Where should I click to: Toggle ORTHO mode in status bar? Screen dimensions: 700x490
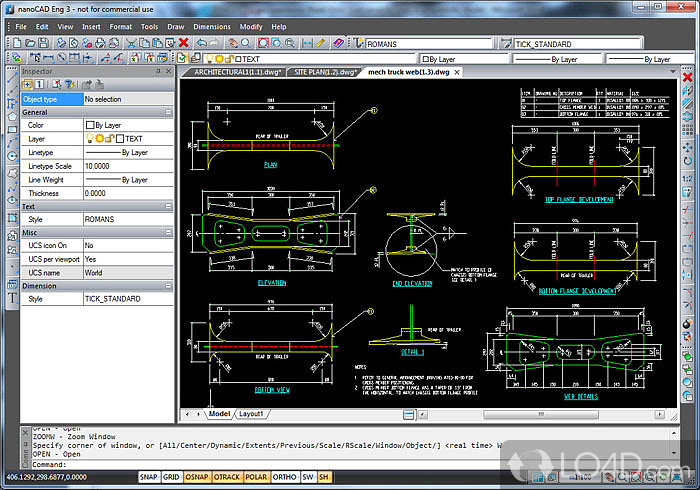[x=284, y=477]
